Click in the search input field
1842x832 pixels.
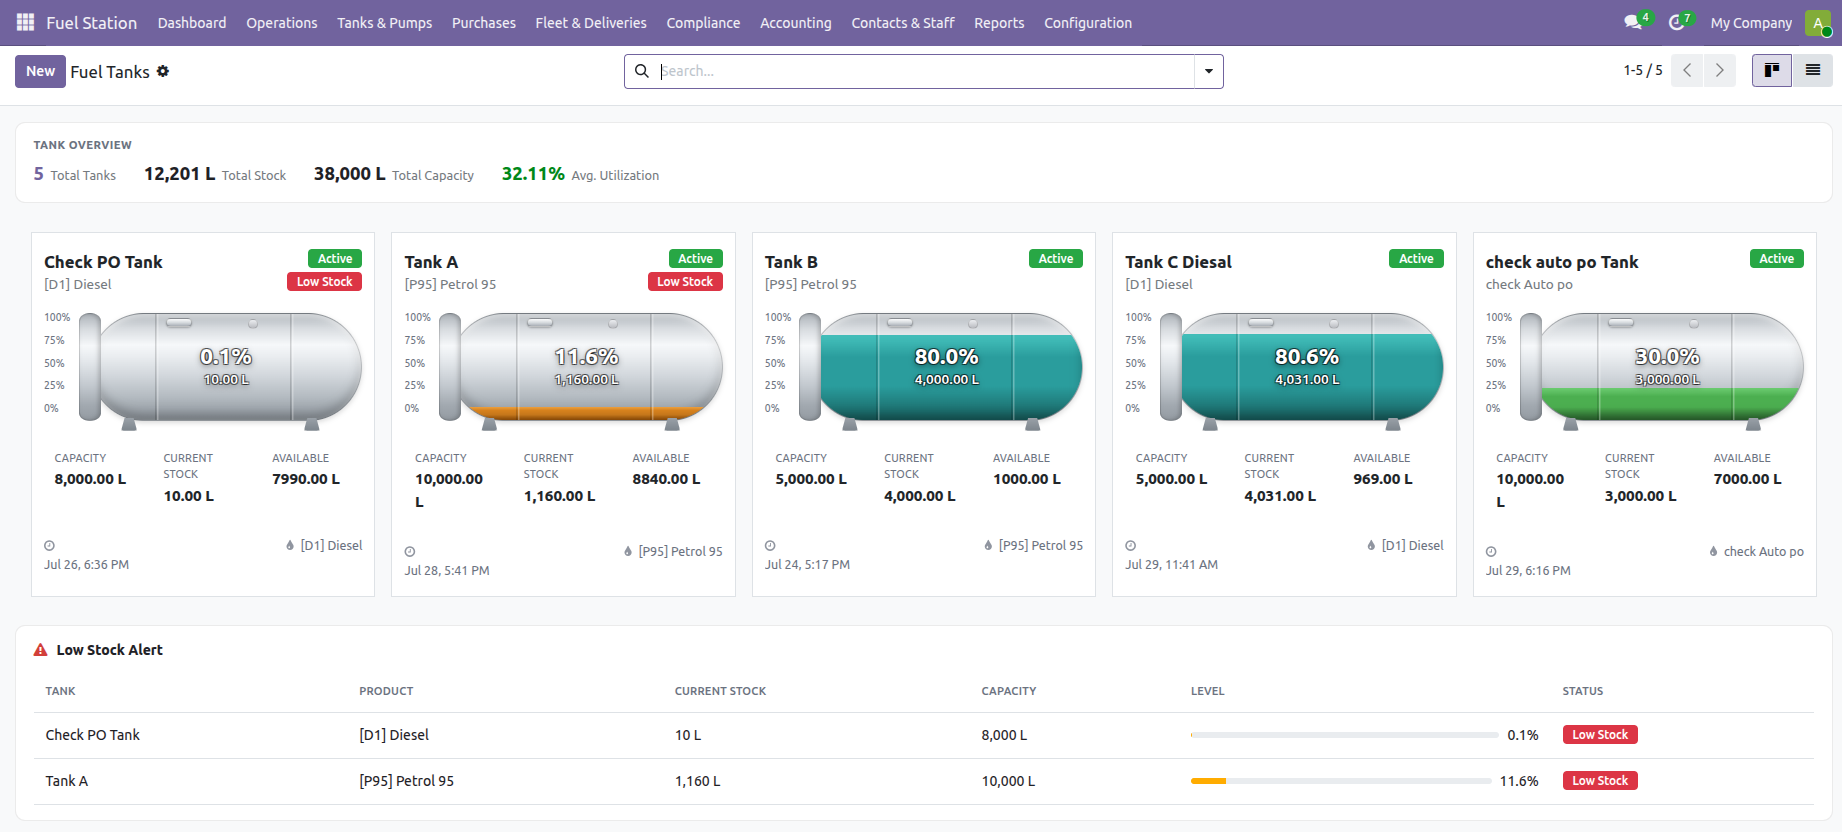pyautogui.click(x=925, y=71)
